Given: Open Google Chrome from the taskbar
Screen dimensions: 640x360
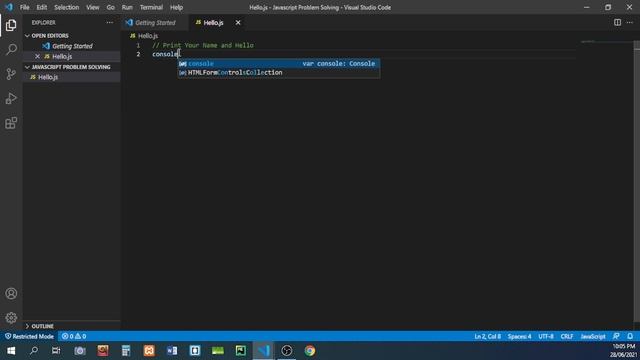Looking at the screenshot, I should (x=309, y=351).
